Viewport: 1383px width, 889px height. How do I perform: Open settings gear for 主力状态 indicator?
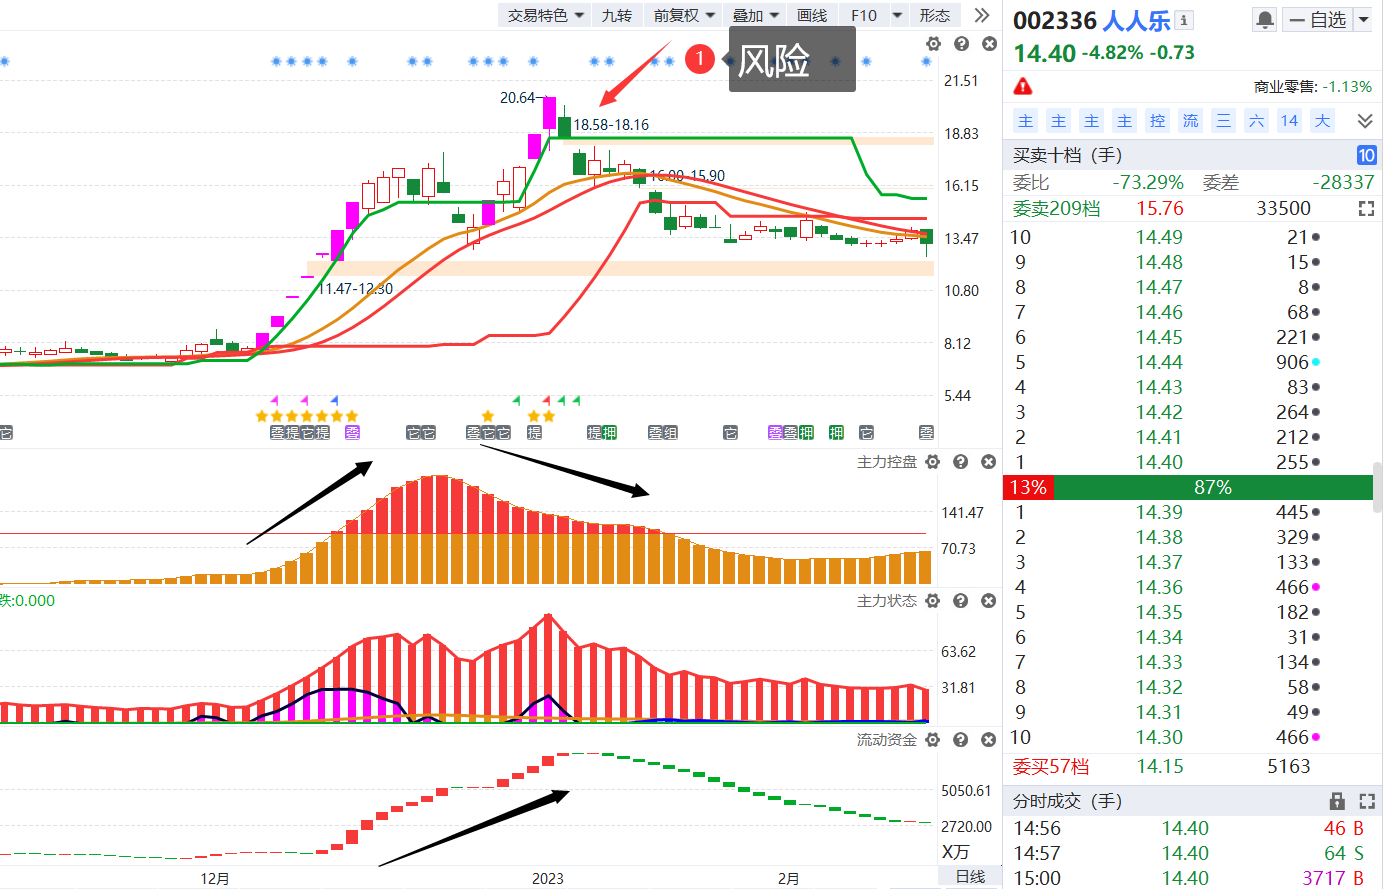click(933, 601)
